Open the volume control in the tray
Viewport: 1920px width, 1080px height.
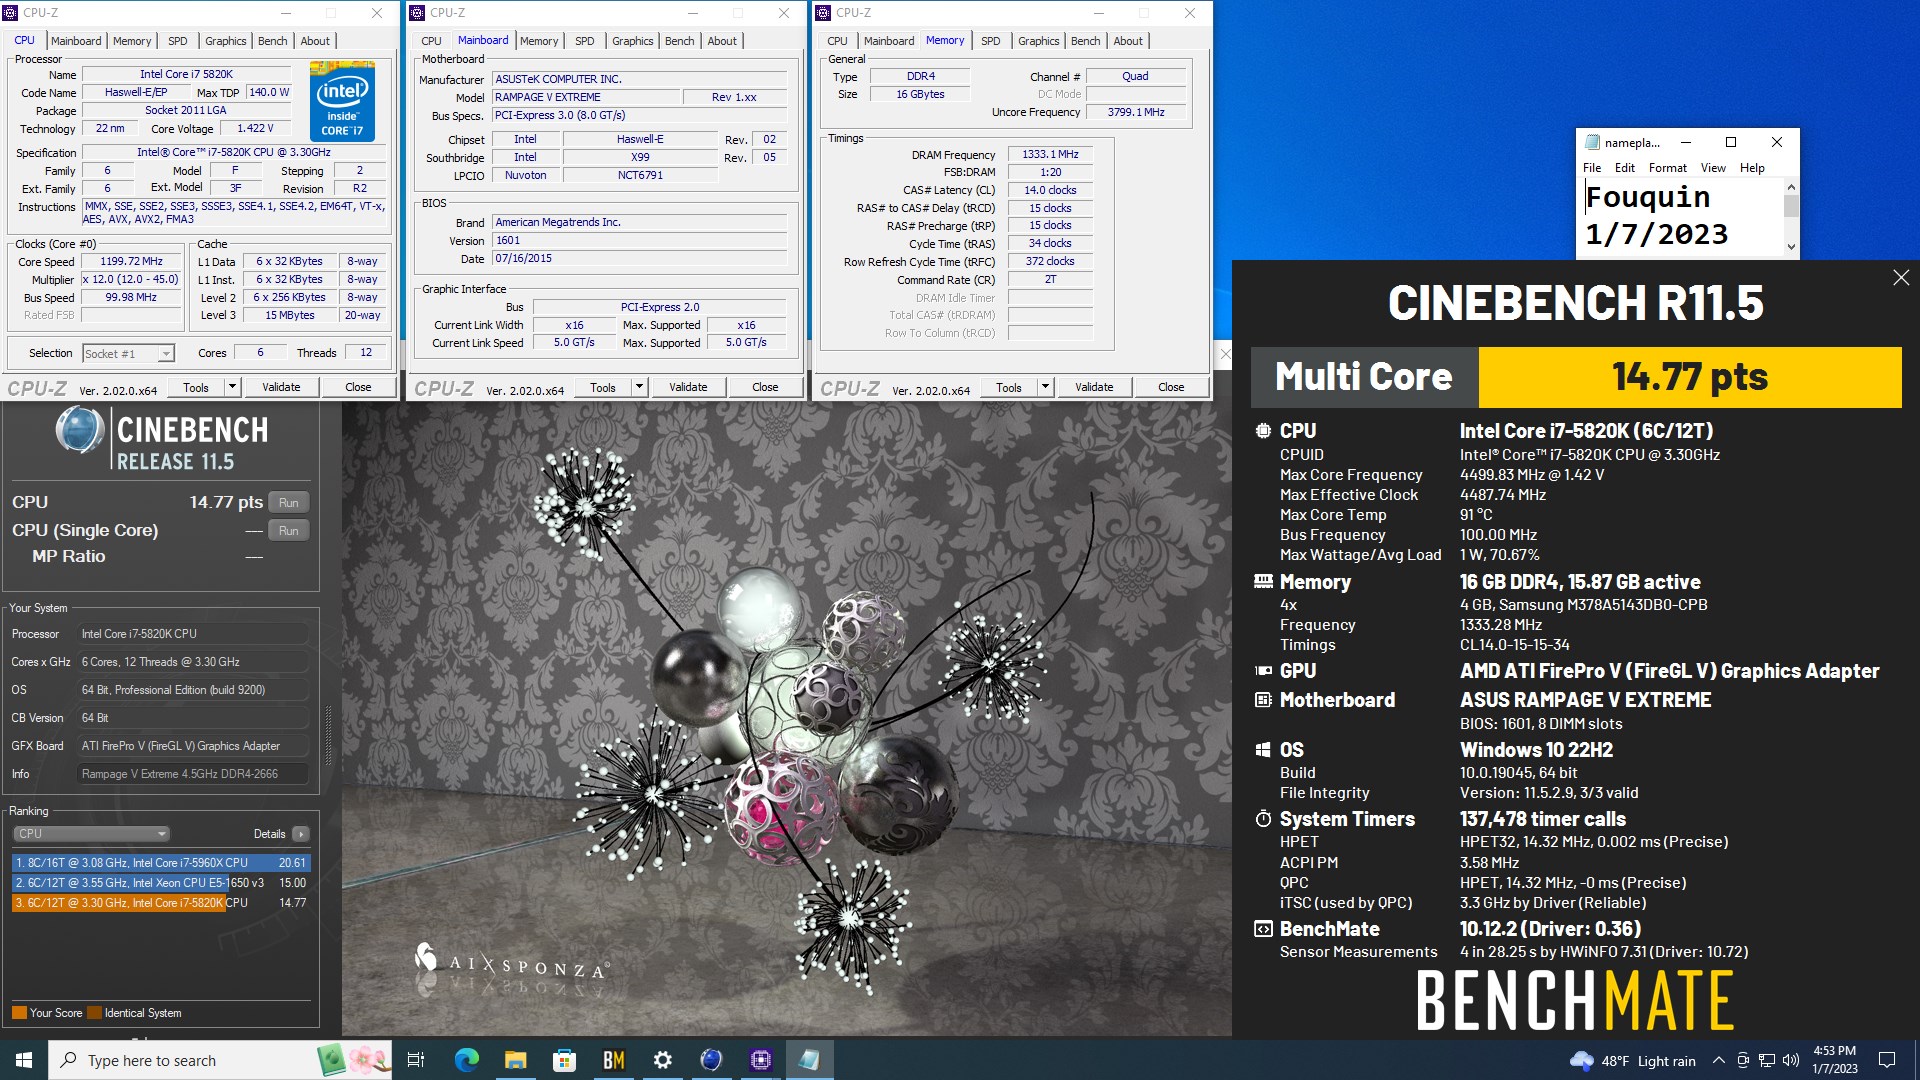coord(1790,1061)
